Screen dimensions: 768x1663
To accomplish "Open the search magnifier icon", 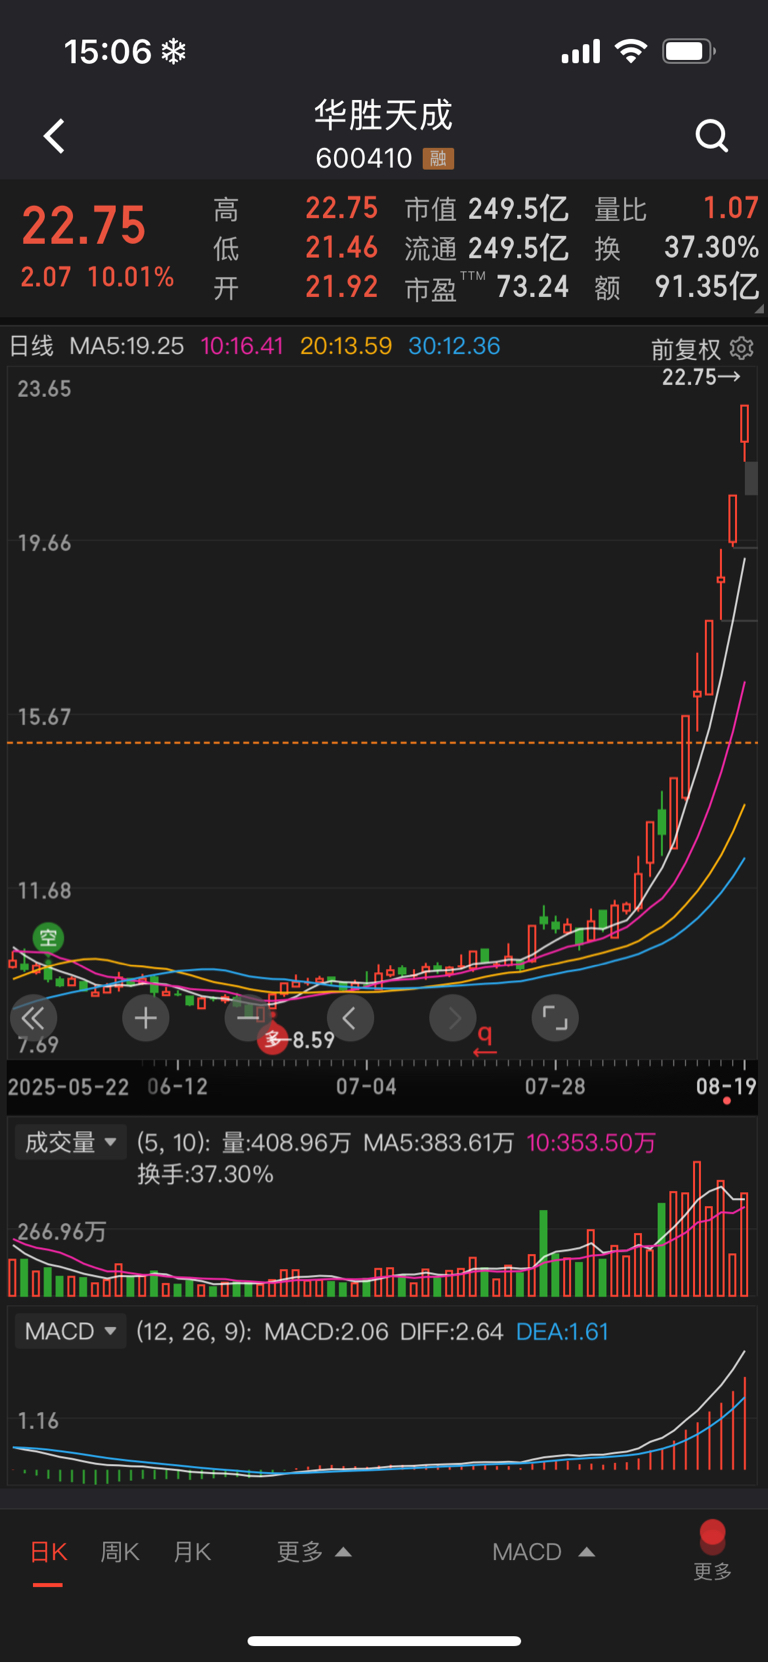I will [x=712, y=135].
